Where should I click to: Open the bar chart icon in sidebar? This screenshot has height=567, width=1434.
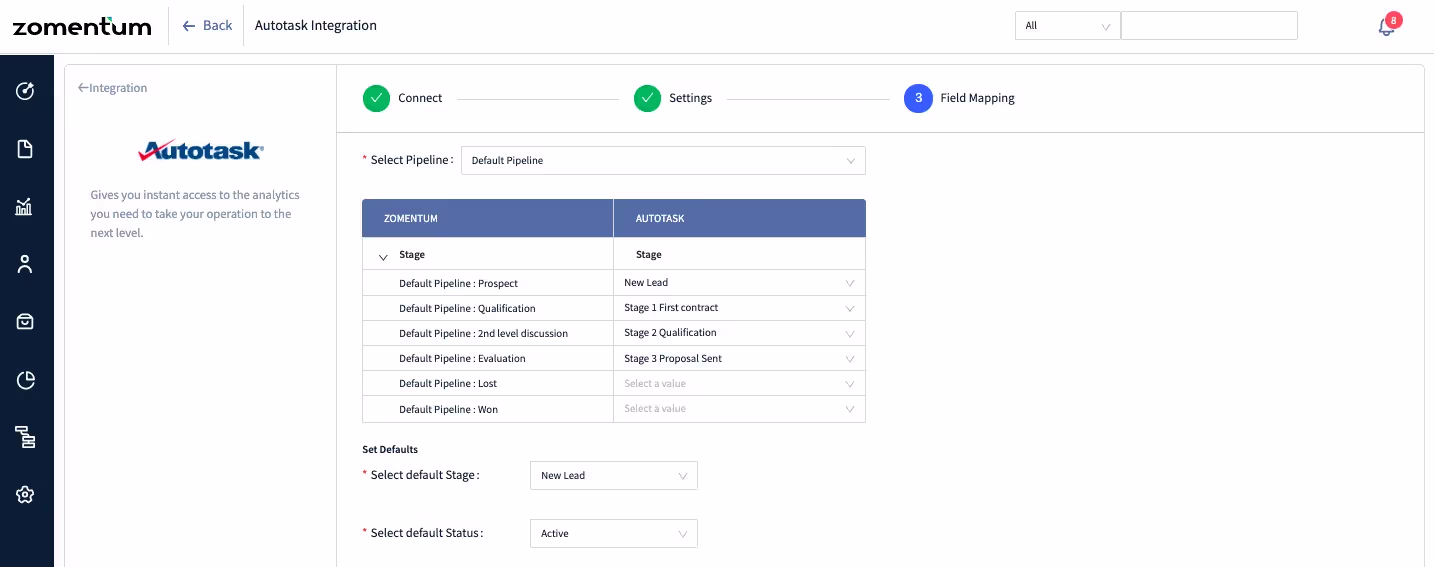pos(26,207)
